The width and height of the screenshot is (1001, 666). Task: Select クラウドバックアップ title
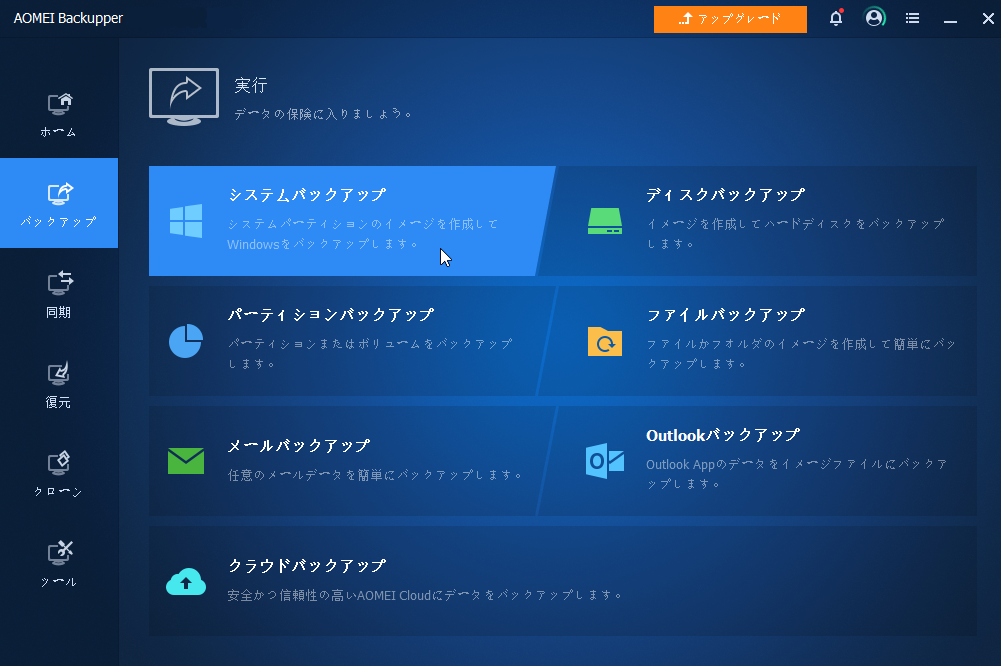pyautogui.click(x=307, y=566)
